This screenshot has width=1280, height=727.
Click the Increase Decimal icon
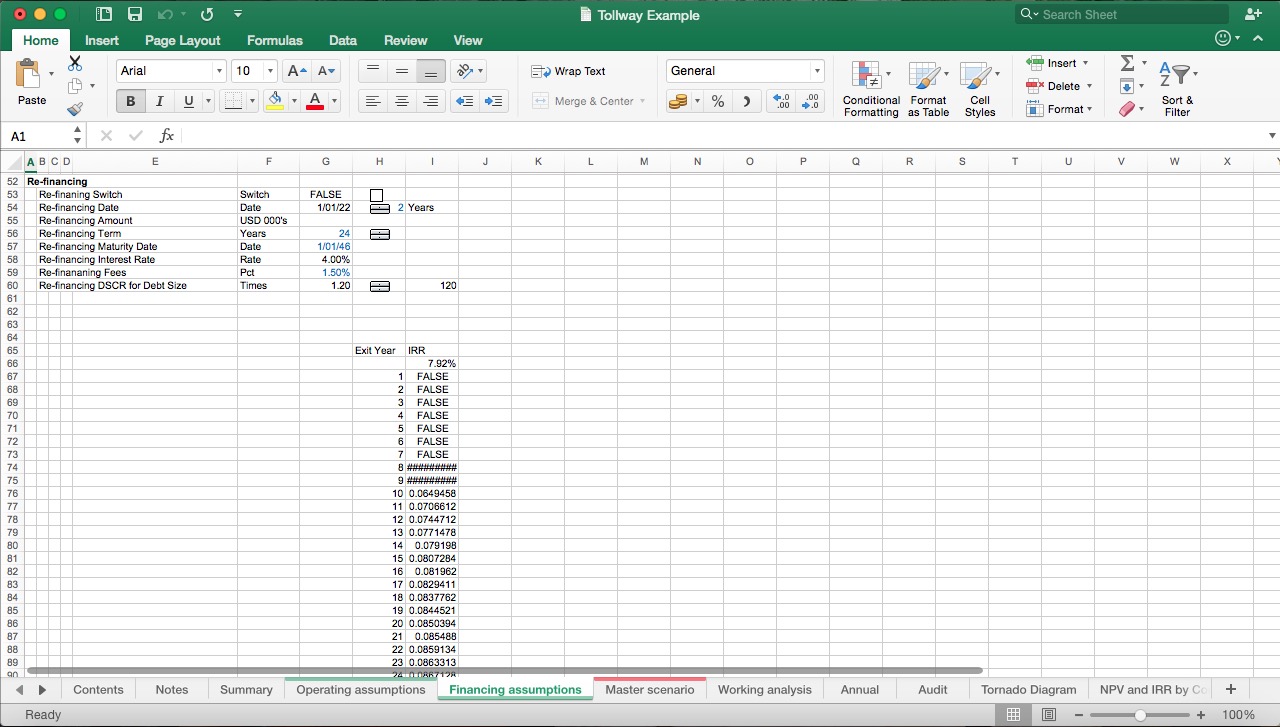[781, 100]
